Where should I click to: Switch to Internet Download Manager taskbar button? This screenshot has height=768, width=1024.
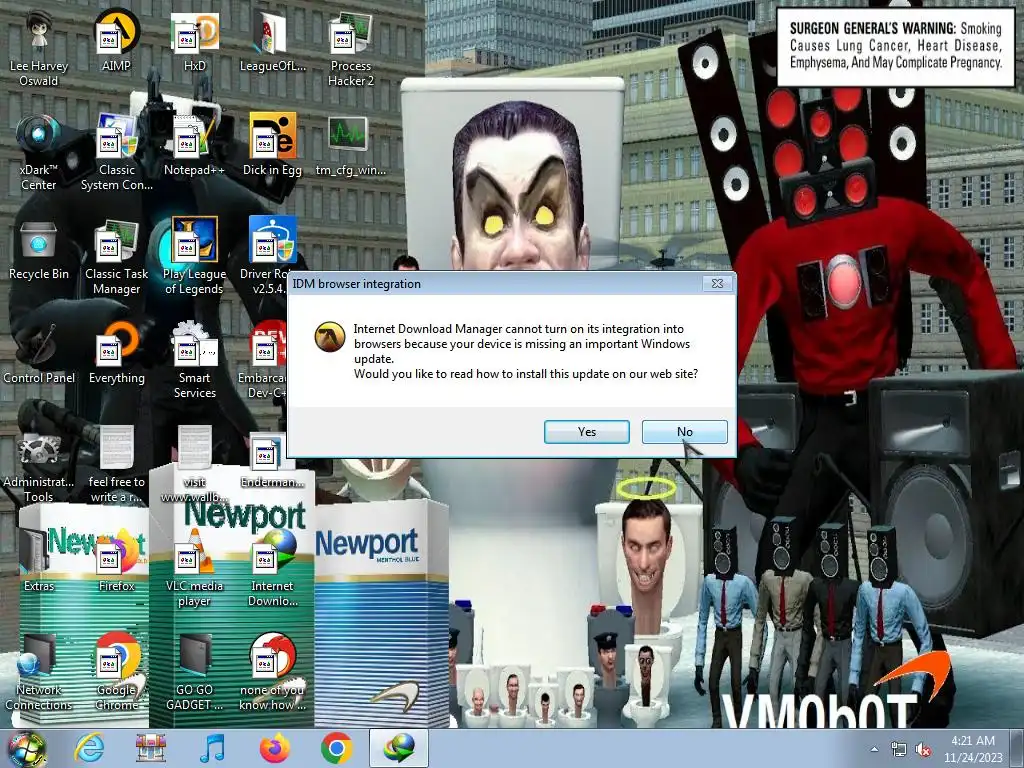[x=399, y=748]
